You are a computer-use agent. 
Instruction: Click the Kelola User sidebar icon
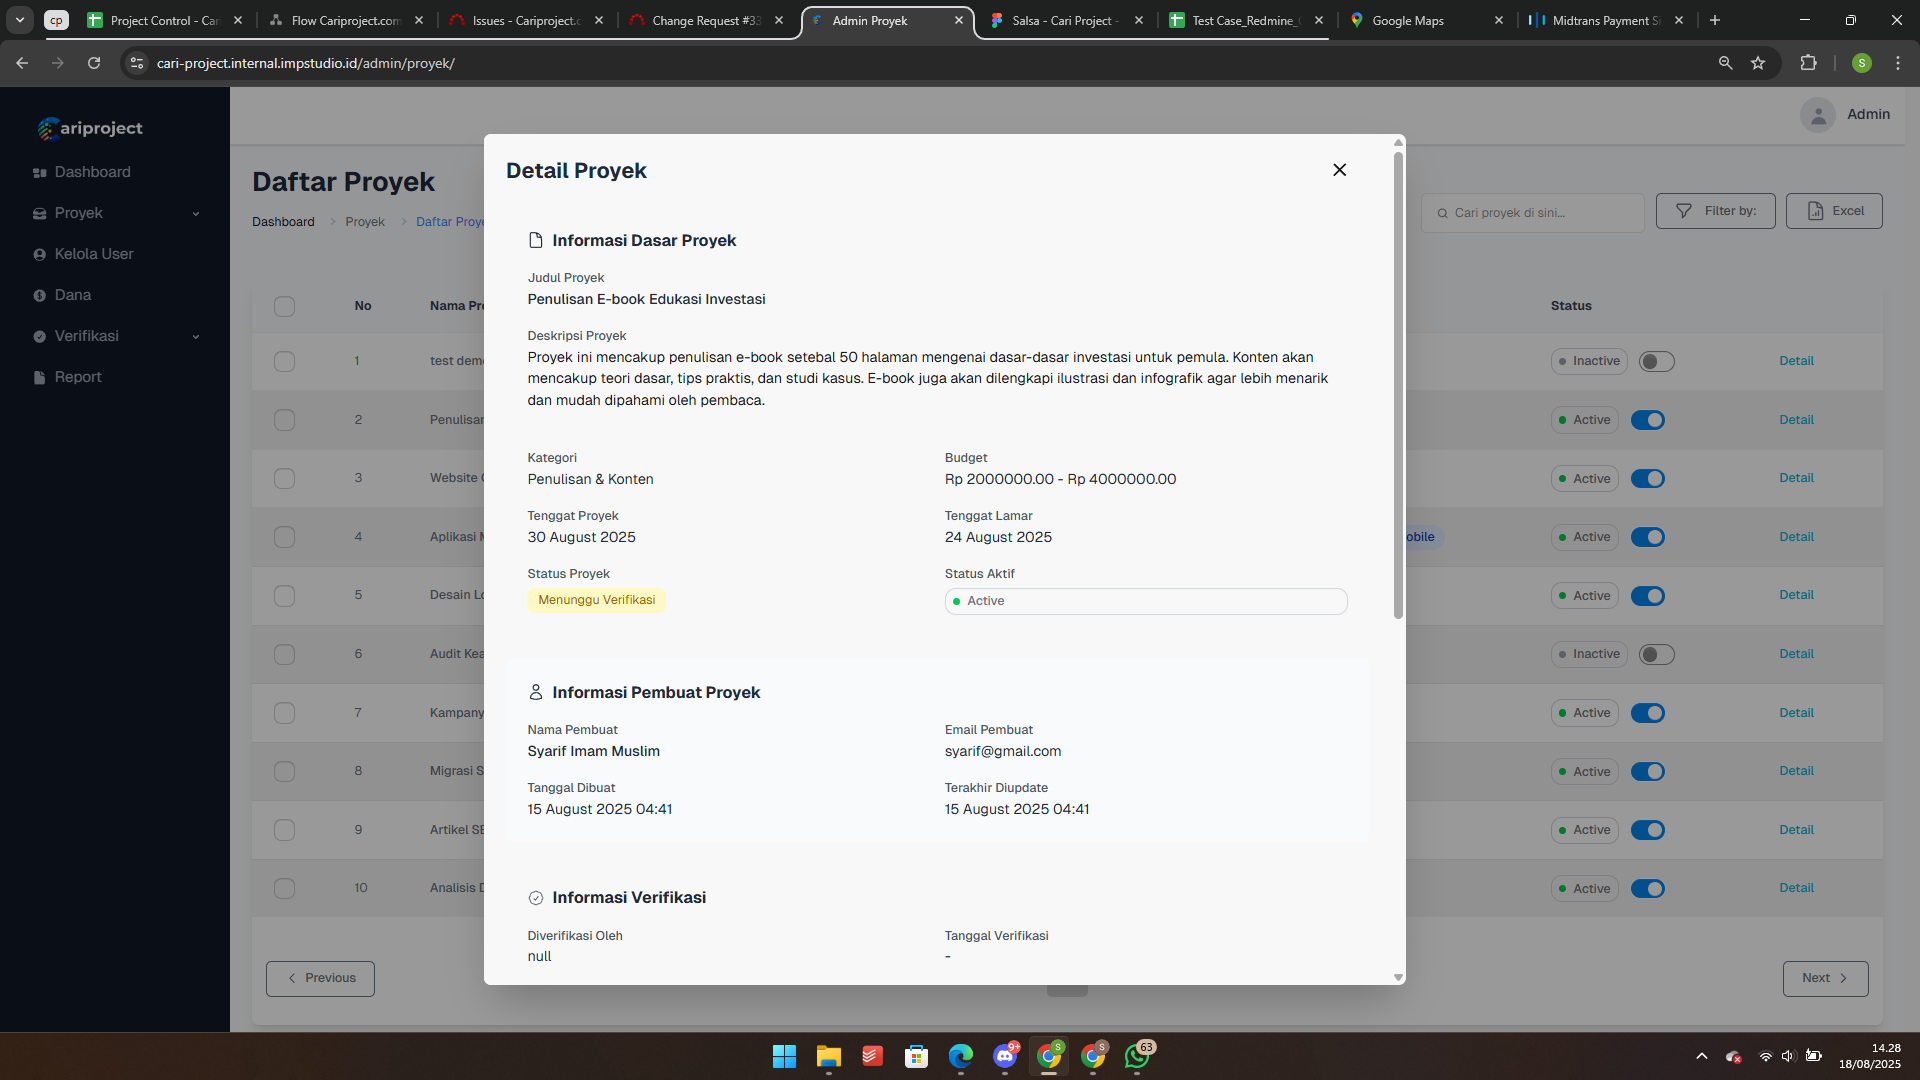coord(40,255)
